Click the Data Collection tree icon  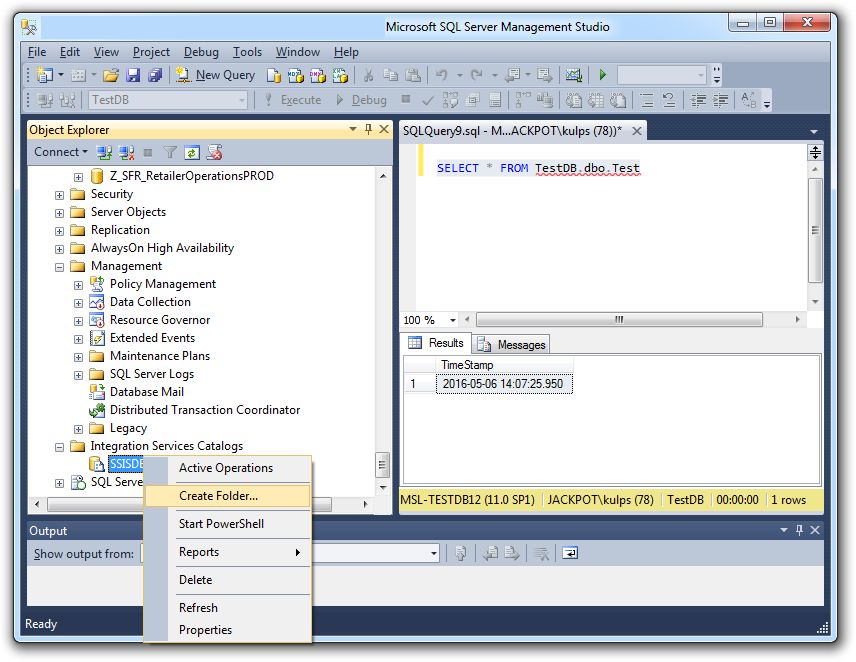click(x=97, y=302)
